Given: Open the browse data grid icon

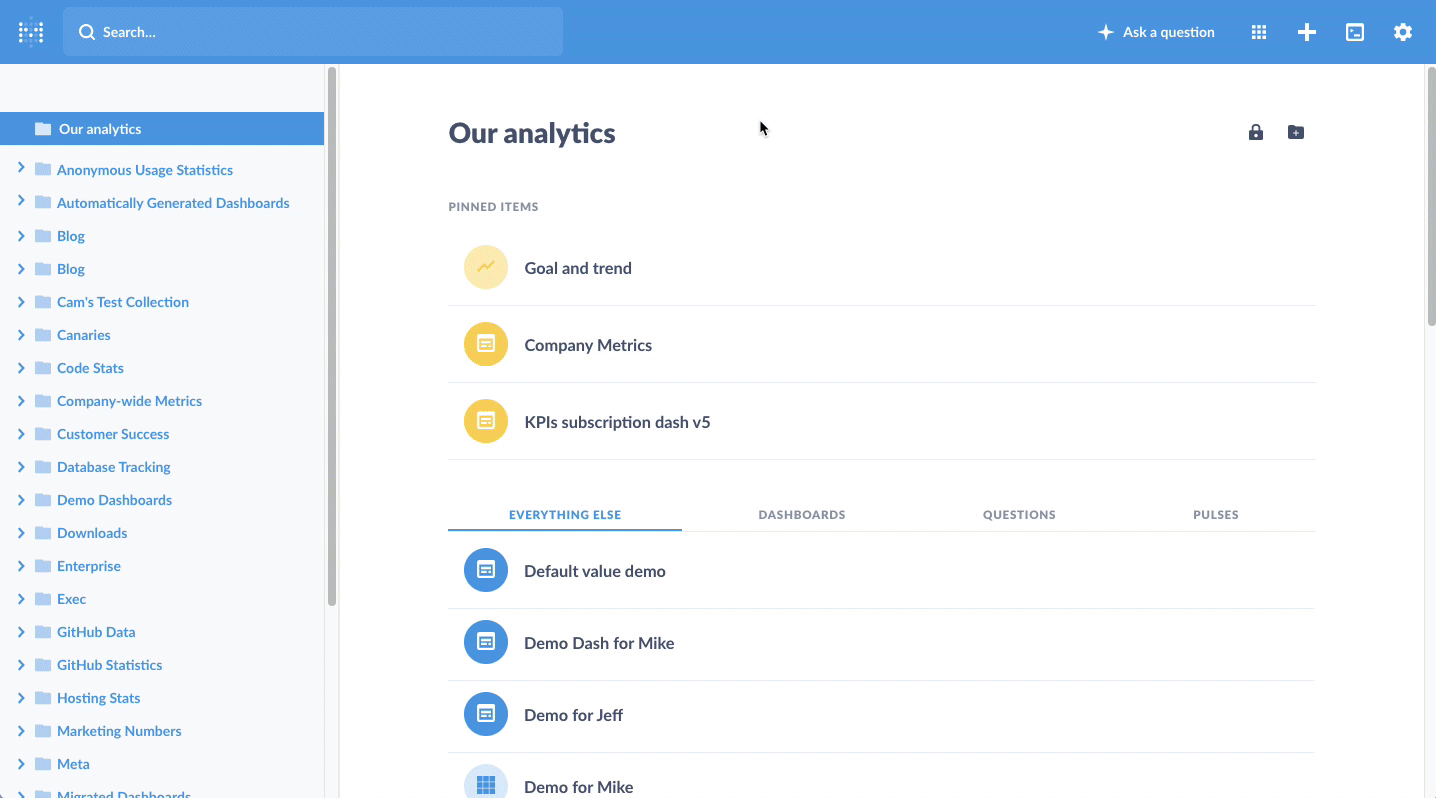Looking at the screenshot, I should [x=1258, y=31].
